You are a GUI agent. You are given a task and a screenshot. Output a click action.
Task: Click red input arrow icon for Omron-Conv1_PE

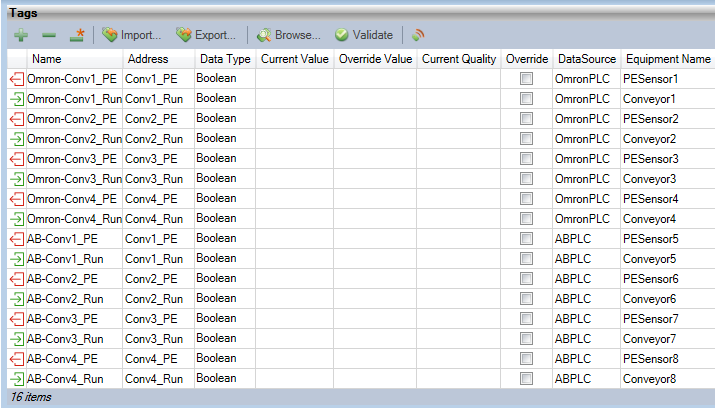coord(17,79)
